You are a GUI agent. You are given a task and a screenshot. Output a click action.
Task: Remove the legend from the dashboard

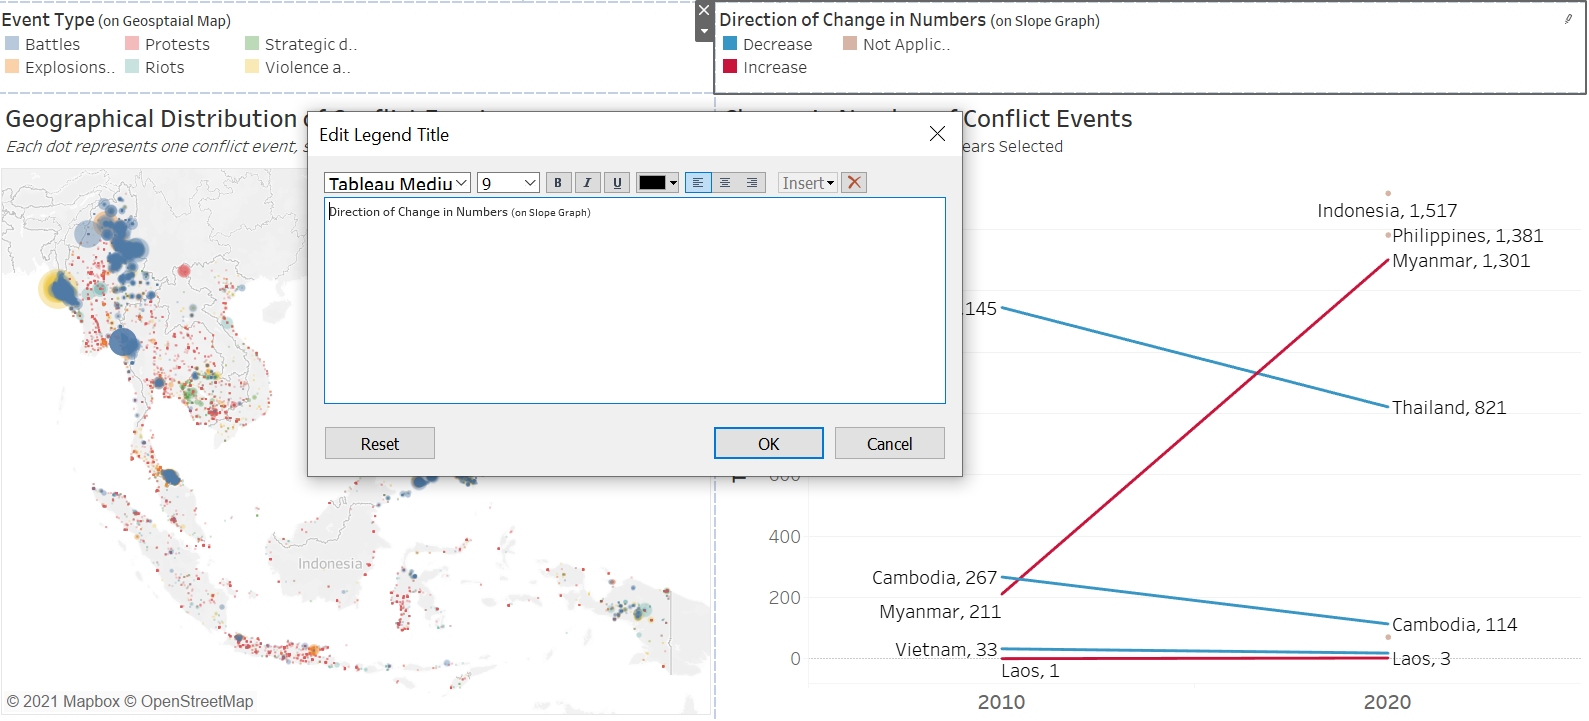click(x=704, y=10)
